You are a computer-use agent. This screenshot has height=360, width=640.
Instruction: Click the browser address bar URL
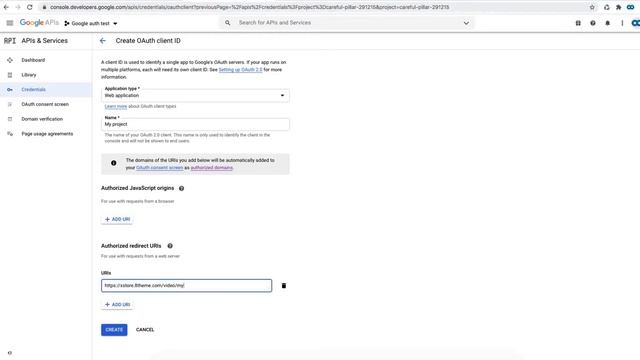pyautogui.click(x=249, y=7)
